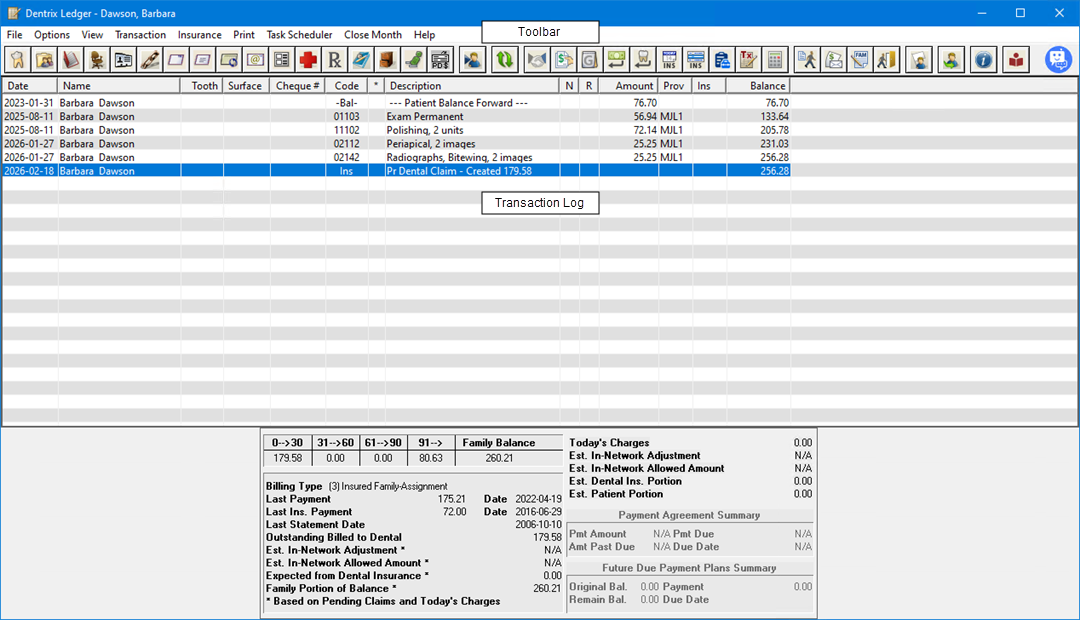Open the Close Month menu

coord(373,35)
